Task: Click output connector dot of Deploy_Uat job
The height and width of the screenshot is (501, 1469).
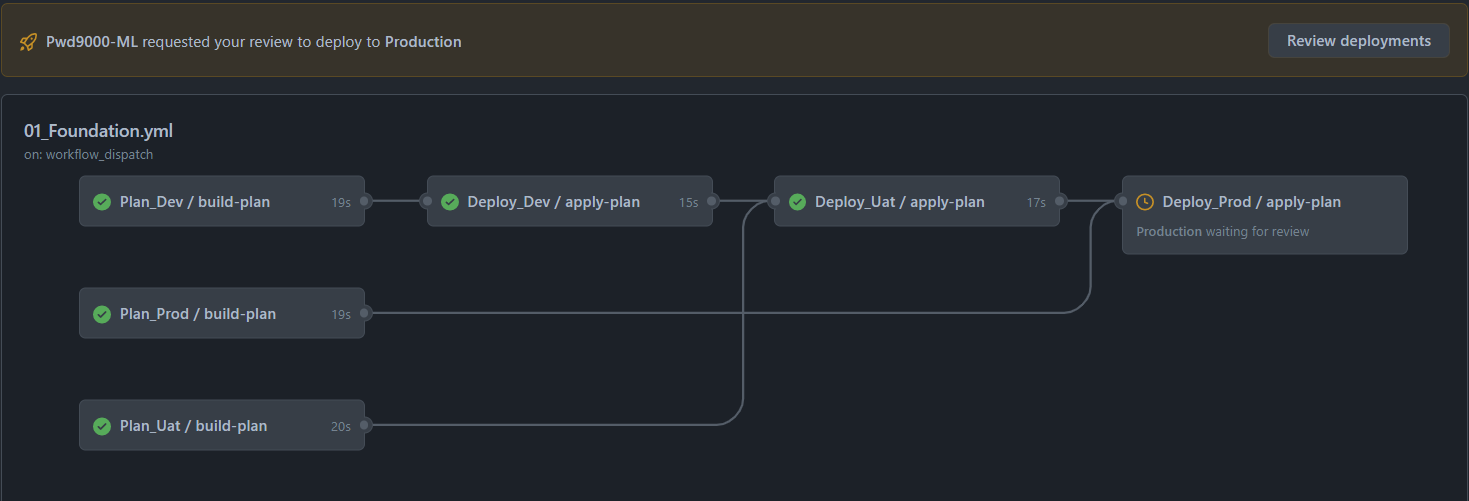Action: (x=1060, y=201)
